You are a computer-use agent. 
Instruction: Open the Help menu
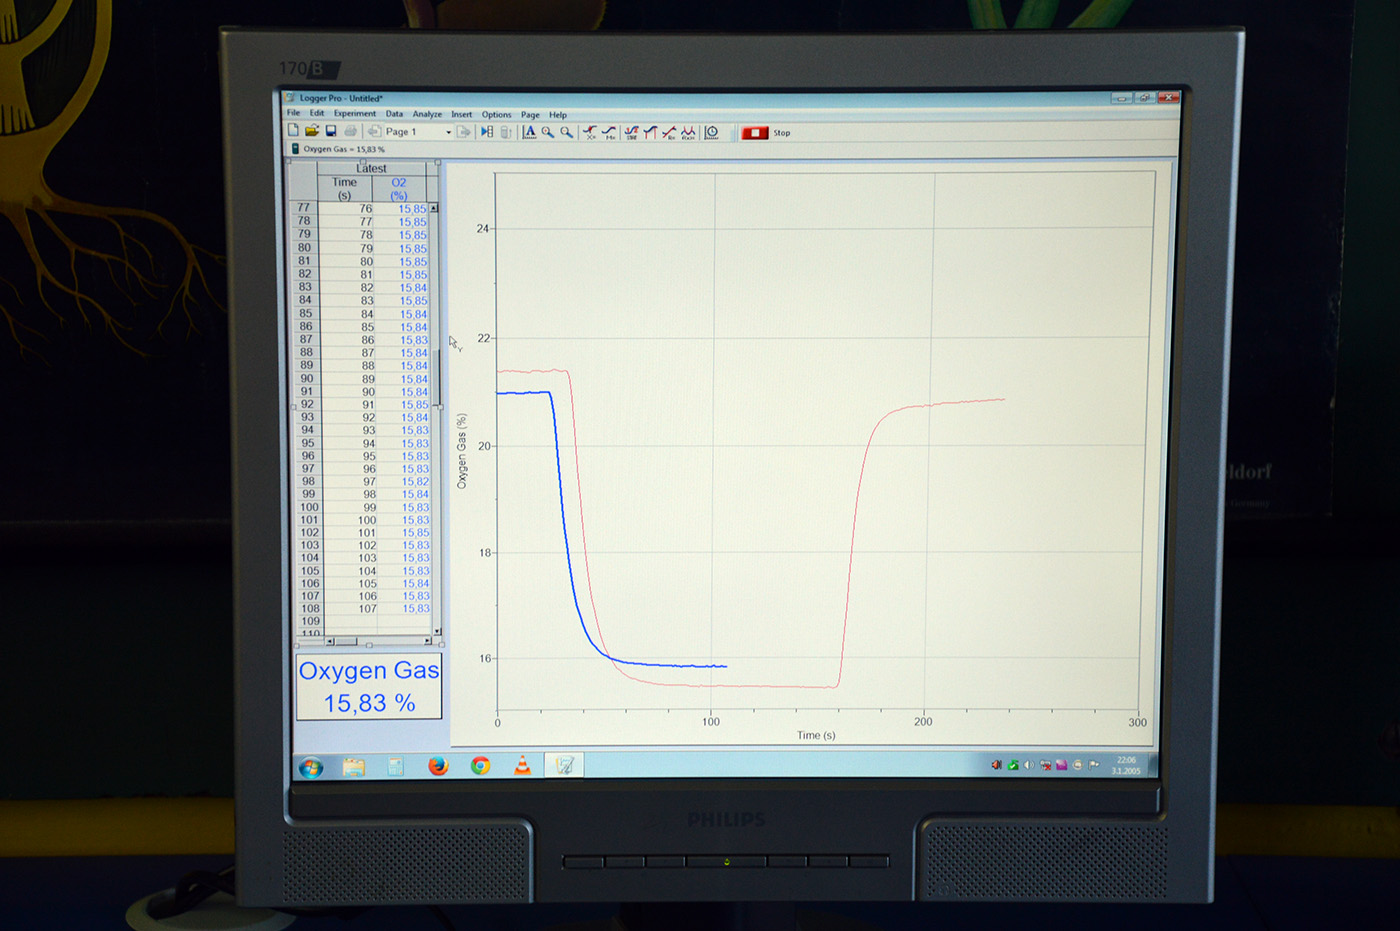click(558, 115)
